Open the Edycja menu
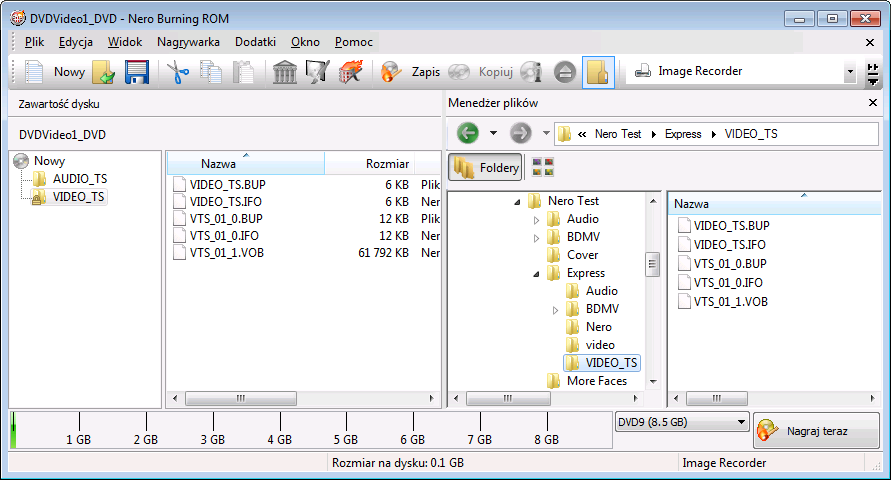This screenshot has width=891, height=480. pos(76,42)
